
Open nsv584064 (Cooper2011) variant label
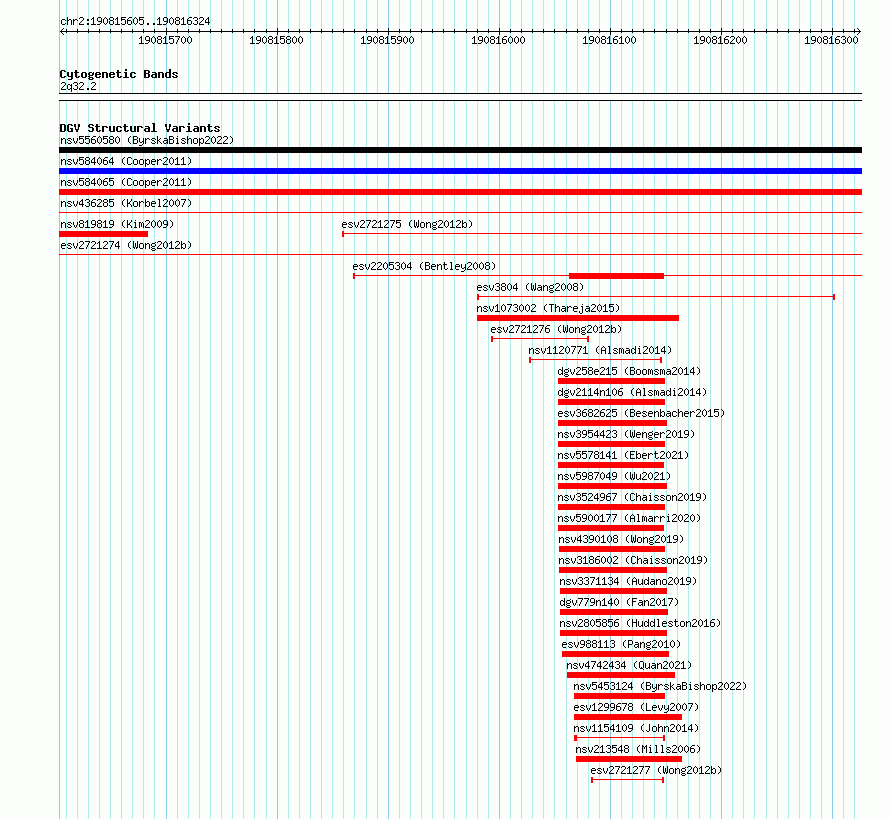(x=126, y=161)
